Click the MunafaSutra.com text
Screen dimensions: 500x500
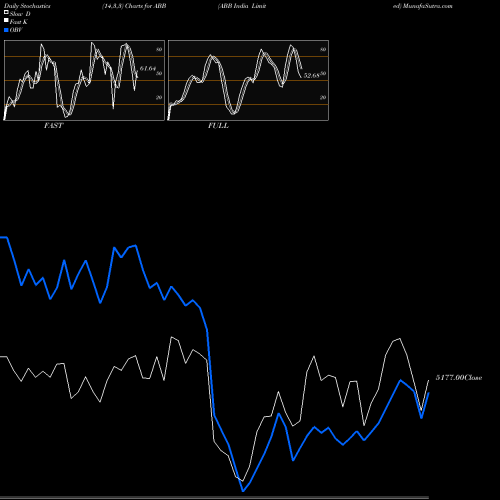click(427, 6)
